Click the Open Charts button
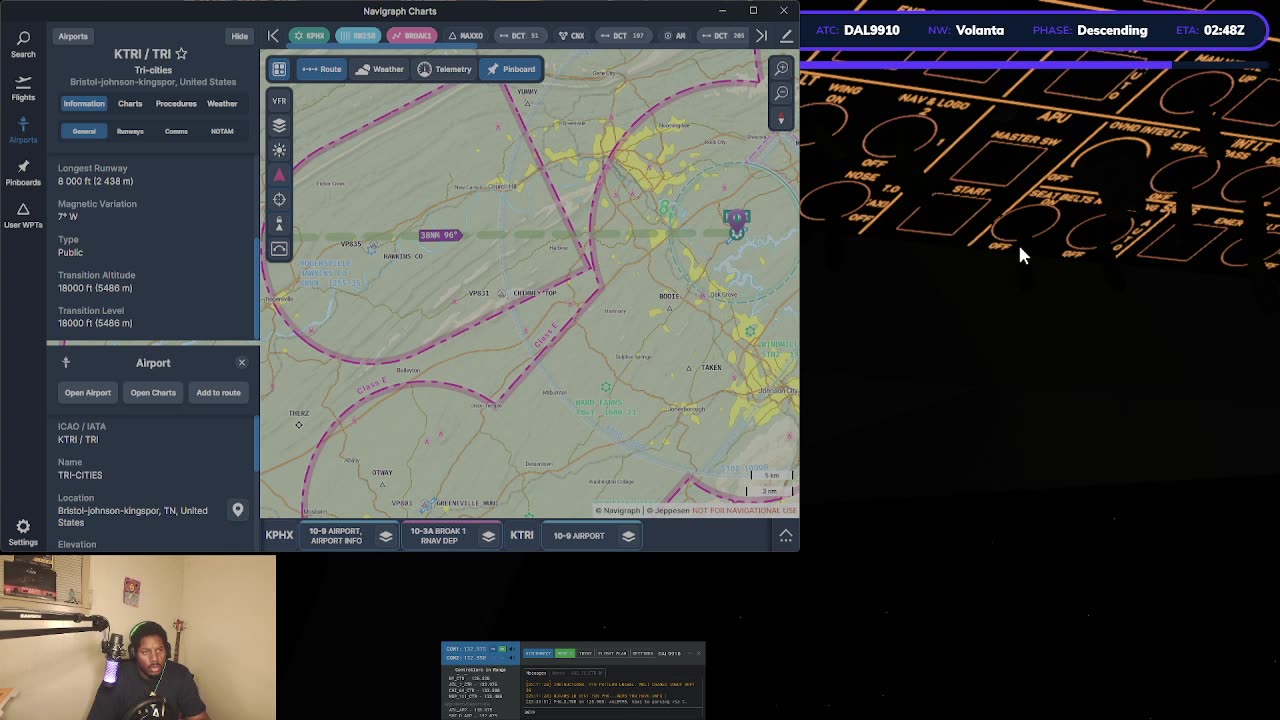The height and width of the screenshot is (720, 1280). [153, 392]
